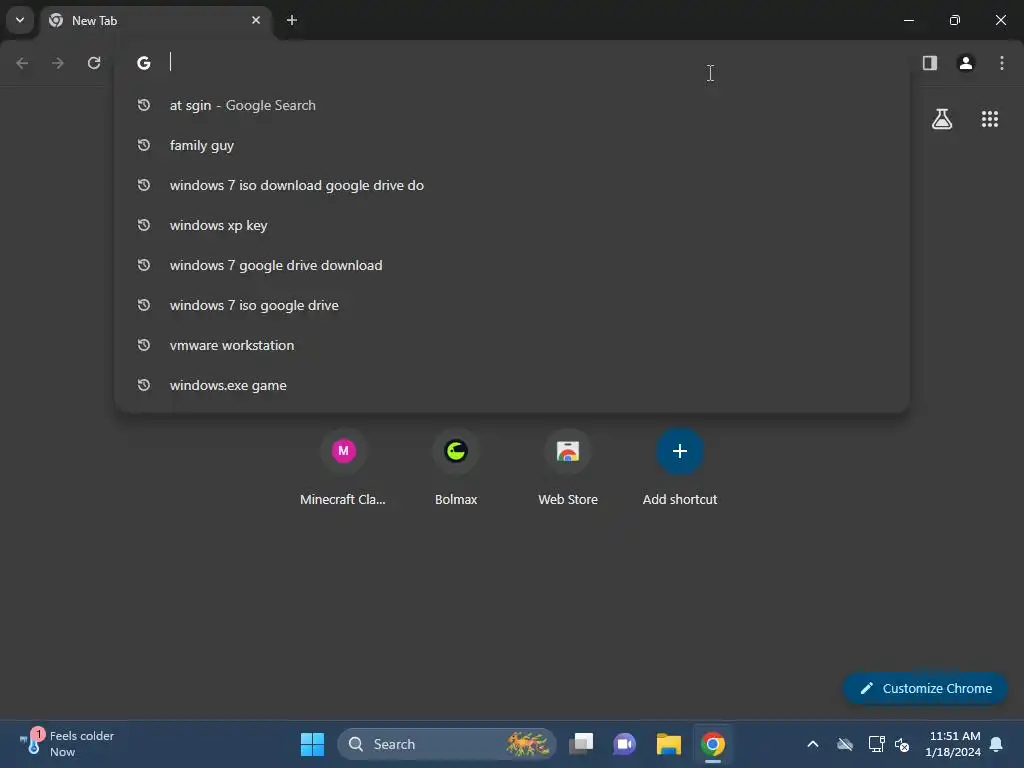Open the tab search dropdown arrow
Screen dimensions: 1024x768
point(20,20)
